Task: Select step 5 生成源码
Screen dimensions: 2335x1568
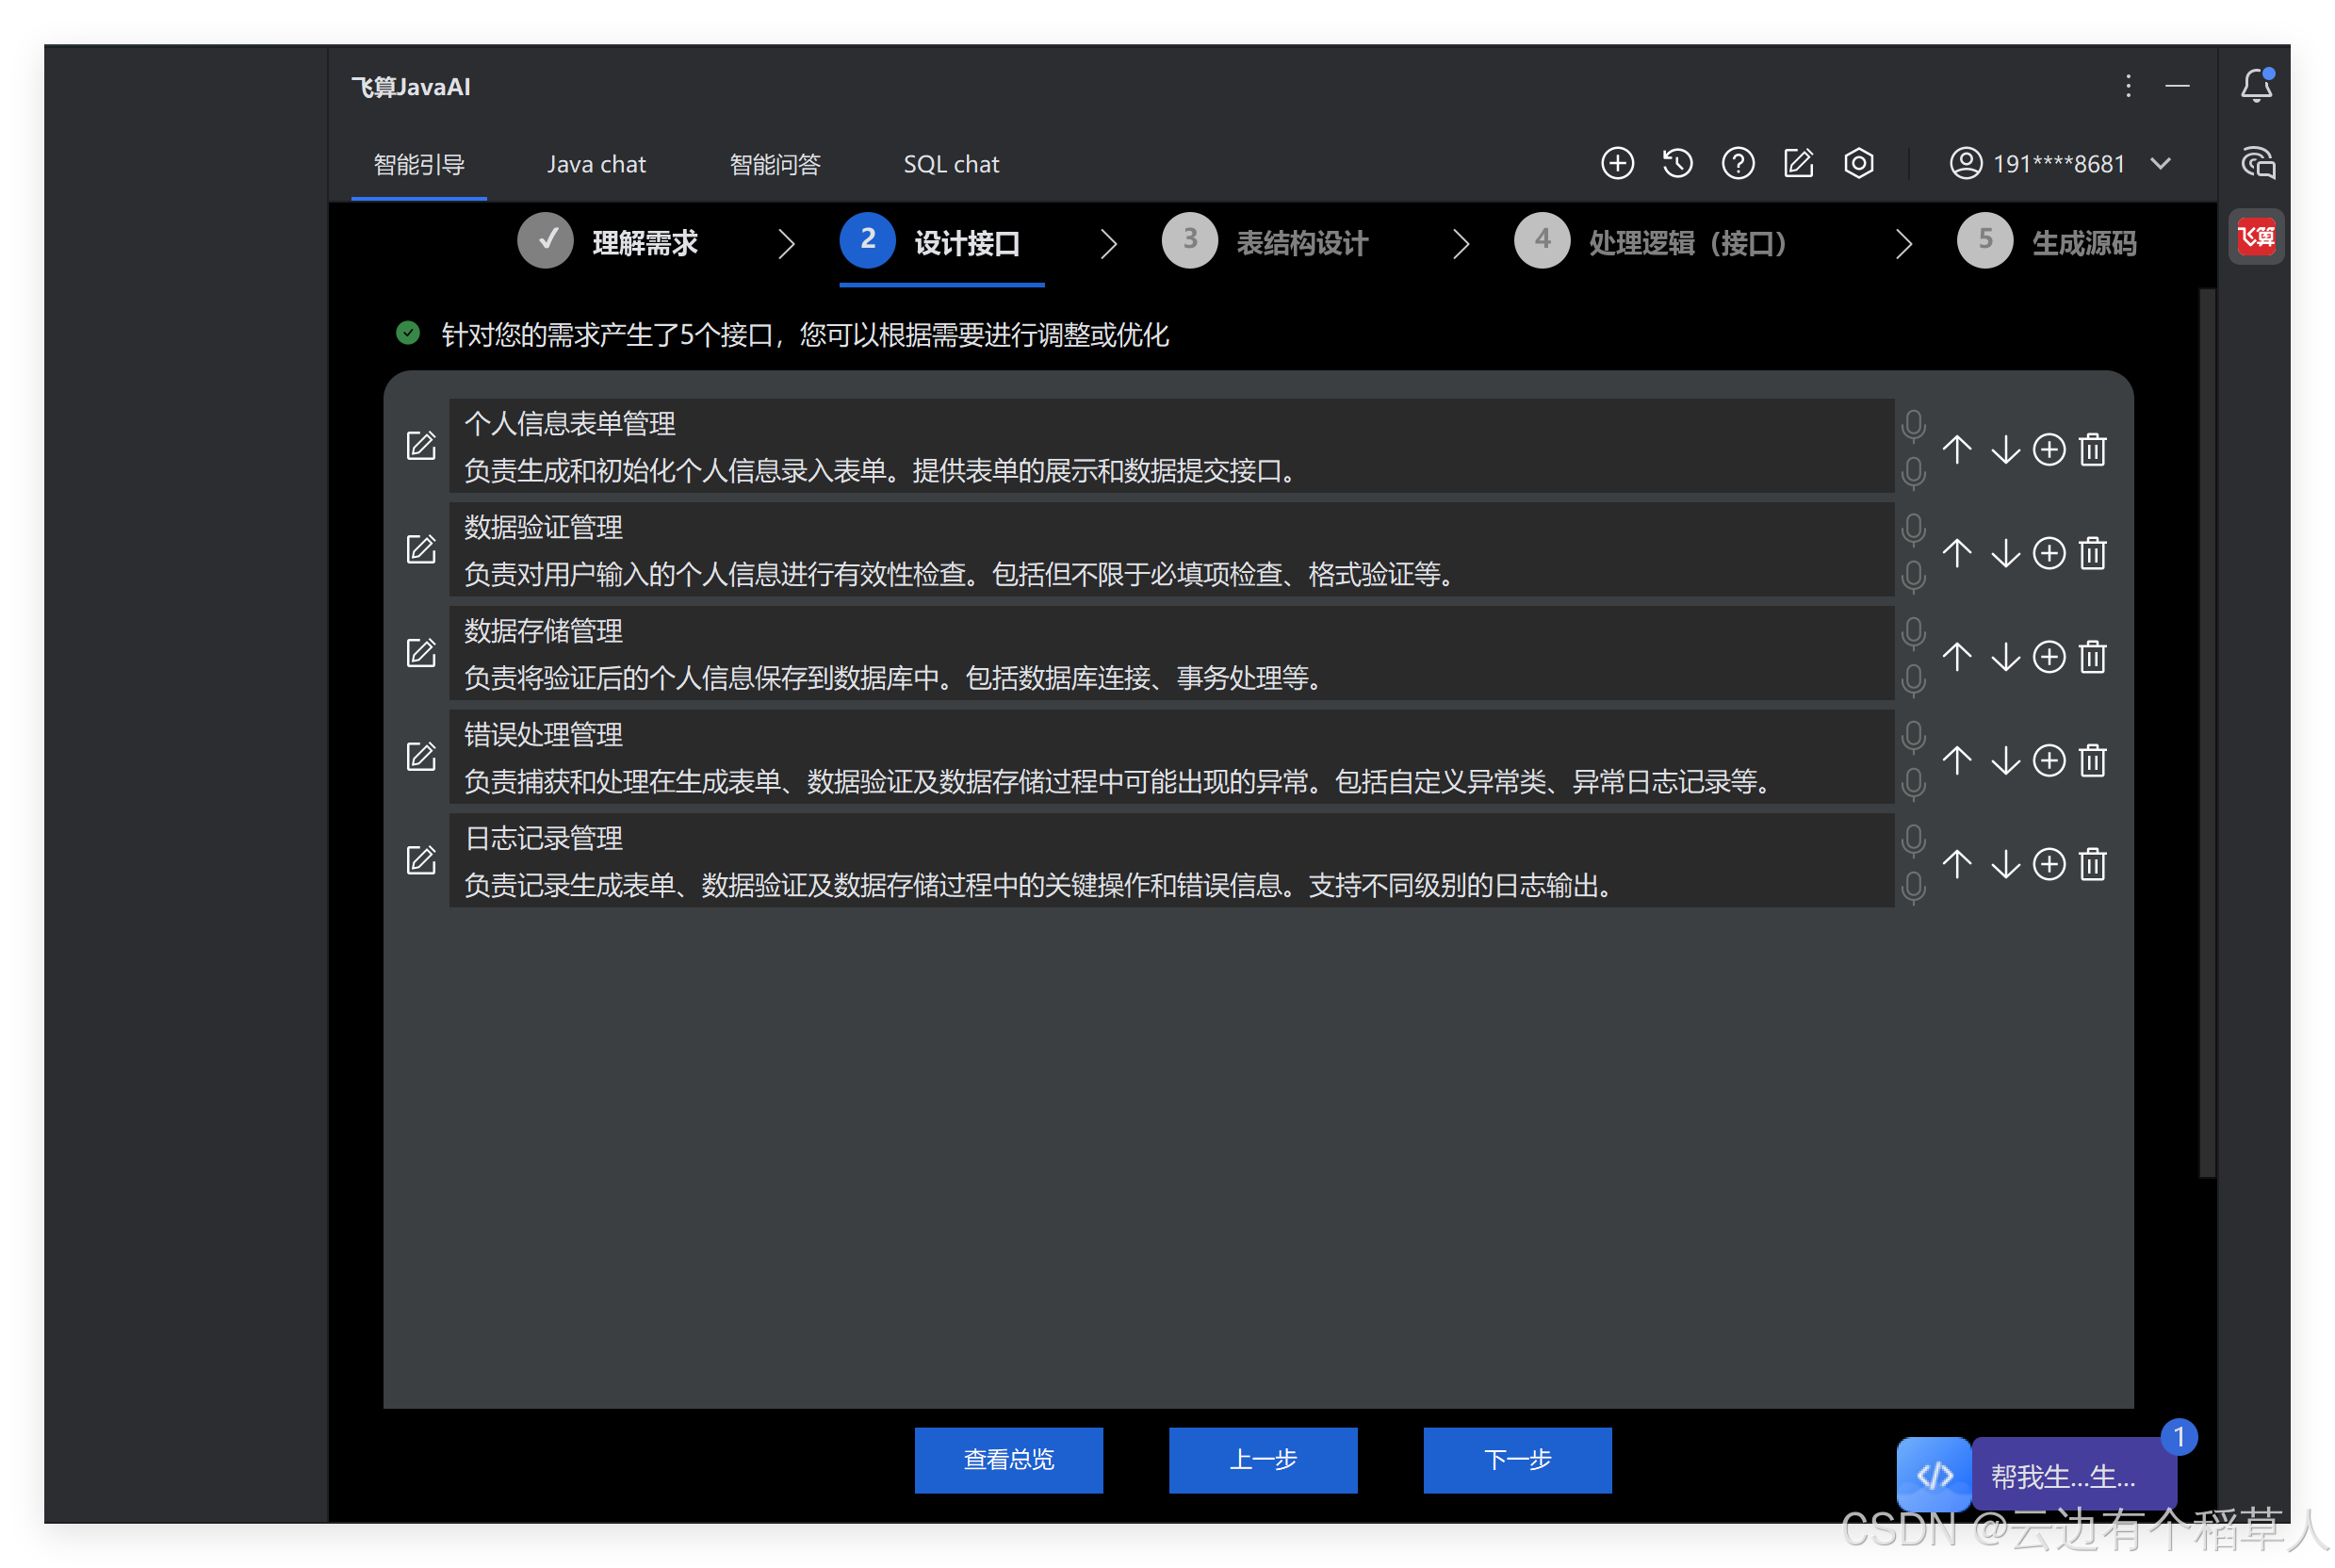Action: 2047,242
